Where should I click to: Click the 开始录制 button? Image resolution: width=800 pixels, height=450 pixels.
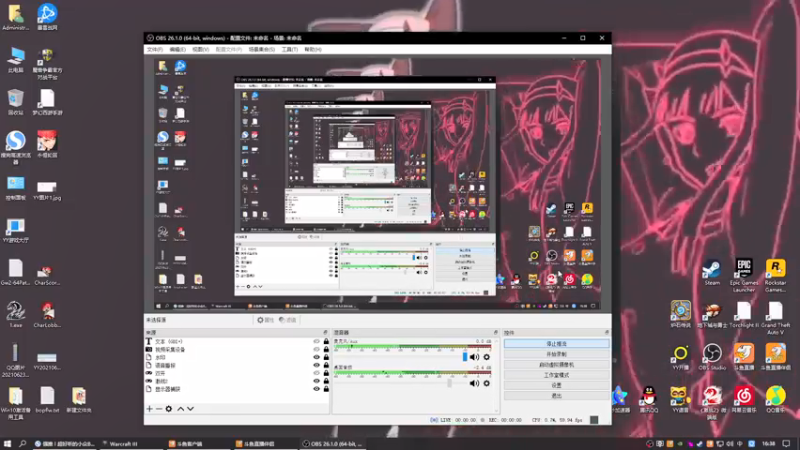pyautogui.click(x=556, y=354)
